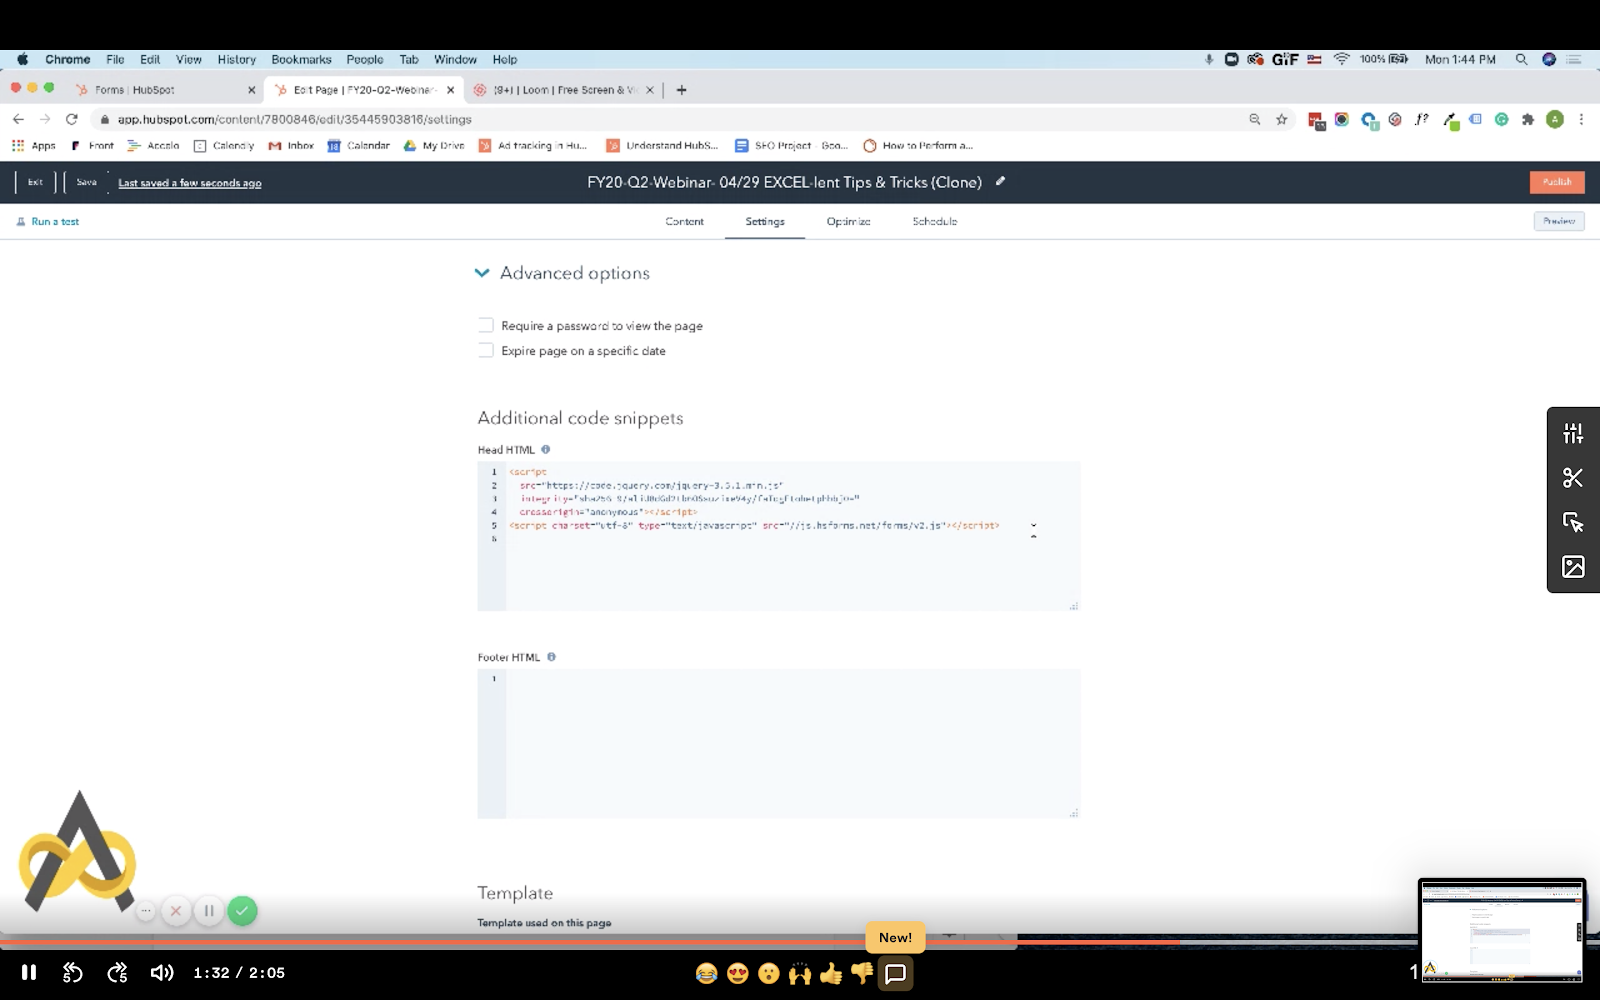Click the Run a test link
Image resolution: width=1600 pixels, height=1000 pixels.
(47, 221)
